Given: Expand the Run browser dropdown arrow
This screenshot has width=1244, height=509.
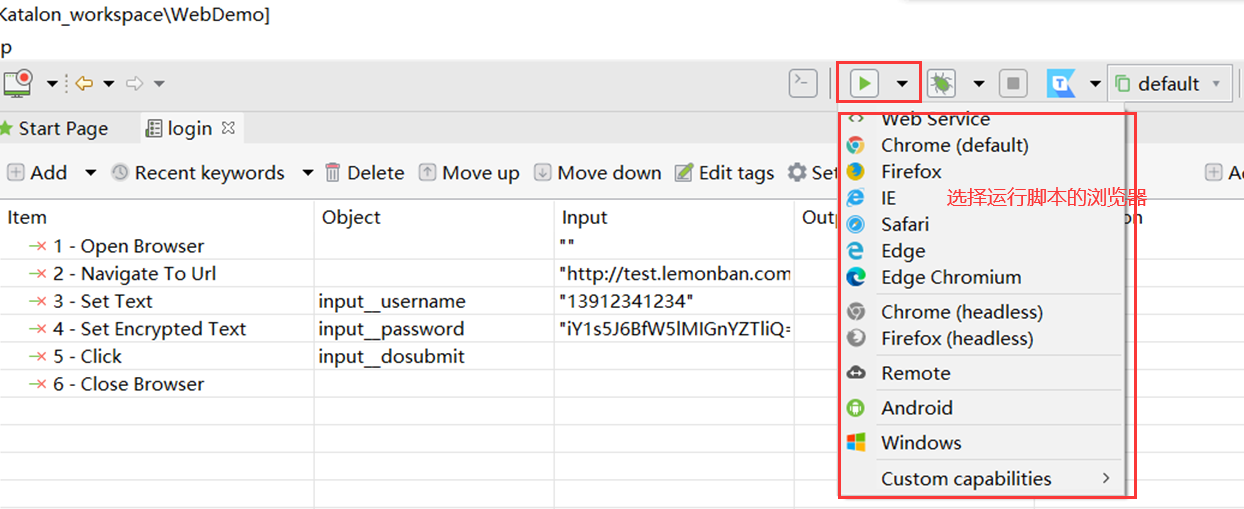Looking at the screenshot, I should coord(902,84).
